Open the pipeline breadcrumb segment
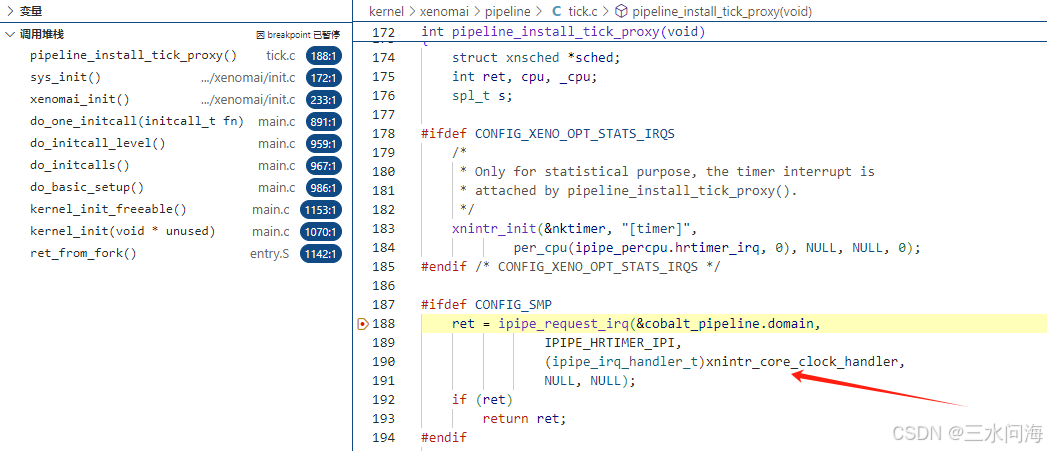This screenshot has width=1047, height=451. [508, 11]
